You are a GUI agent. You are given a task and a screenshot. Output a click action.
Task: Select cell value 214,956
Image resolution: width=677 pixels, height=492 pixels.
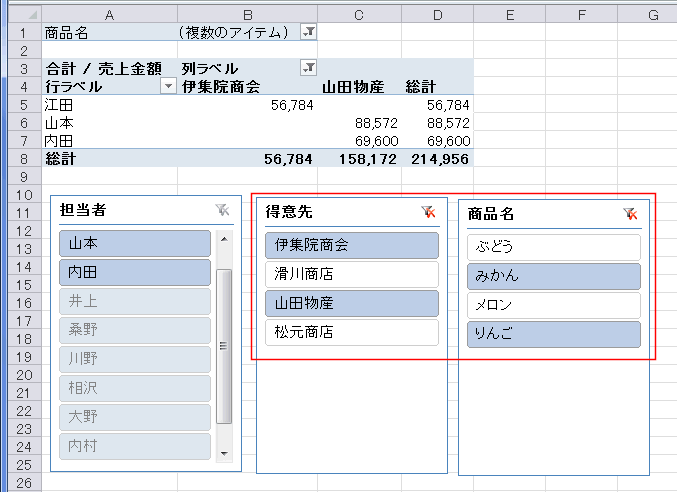tap(437, 159)
